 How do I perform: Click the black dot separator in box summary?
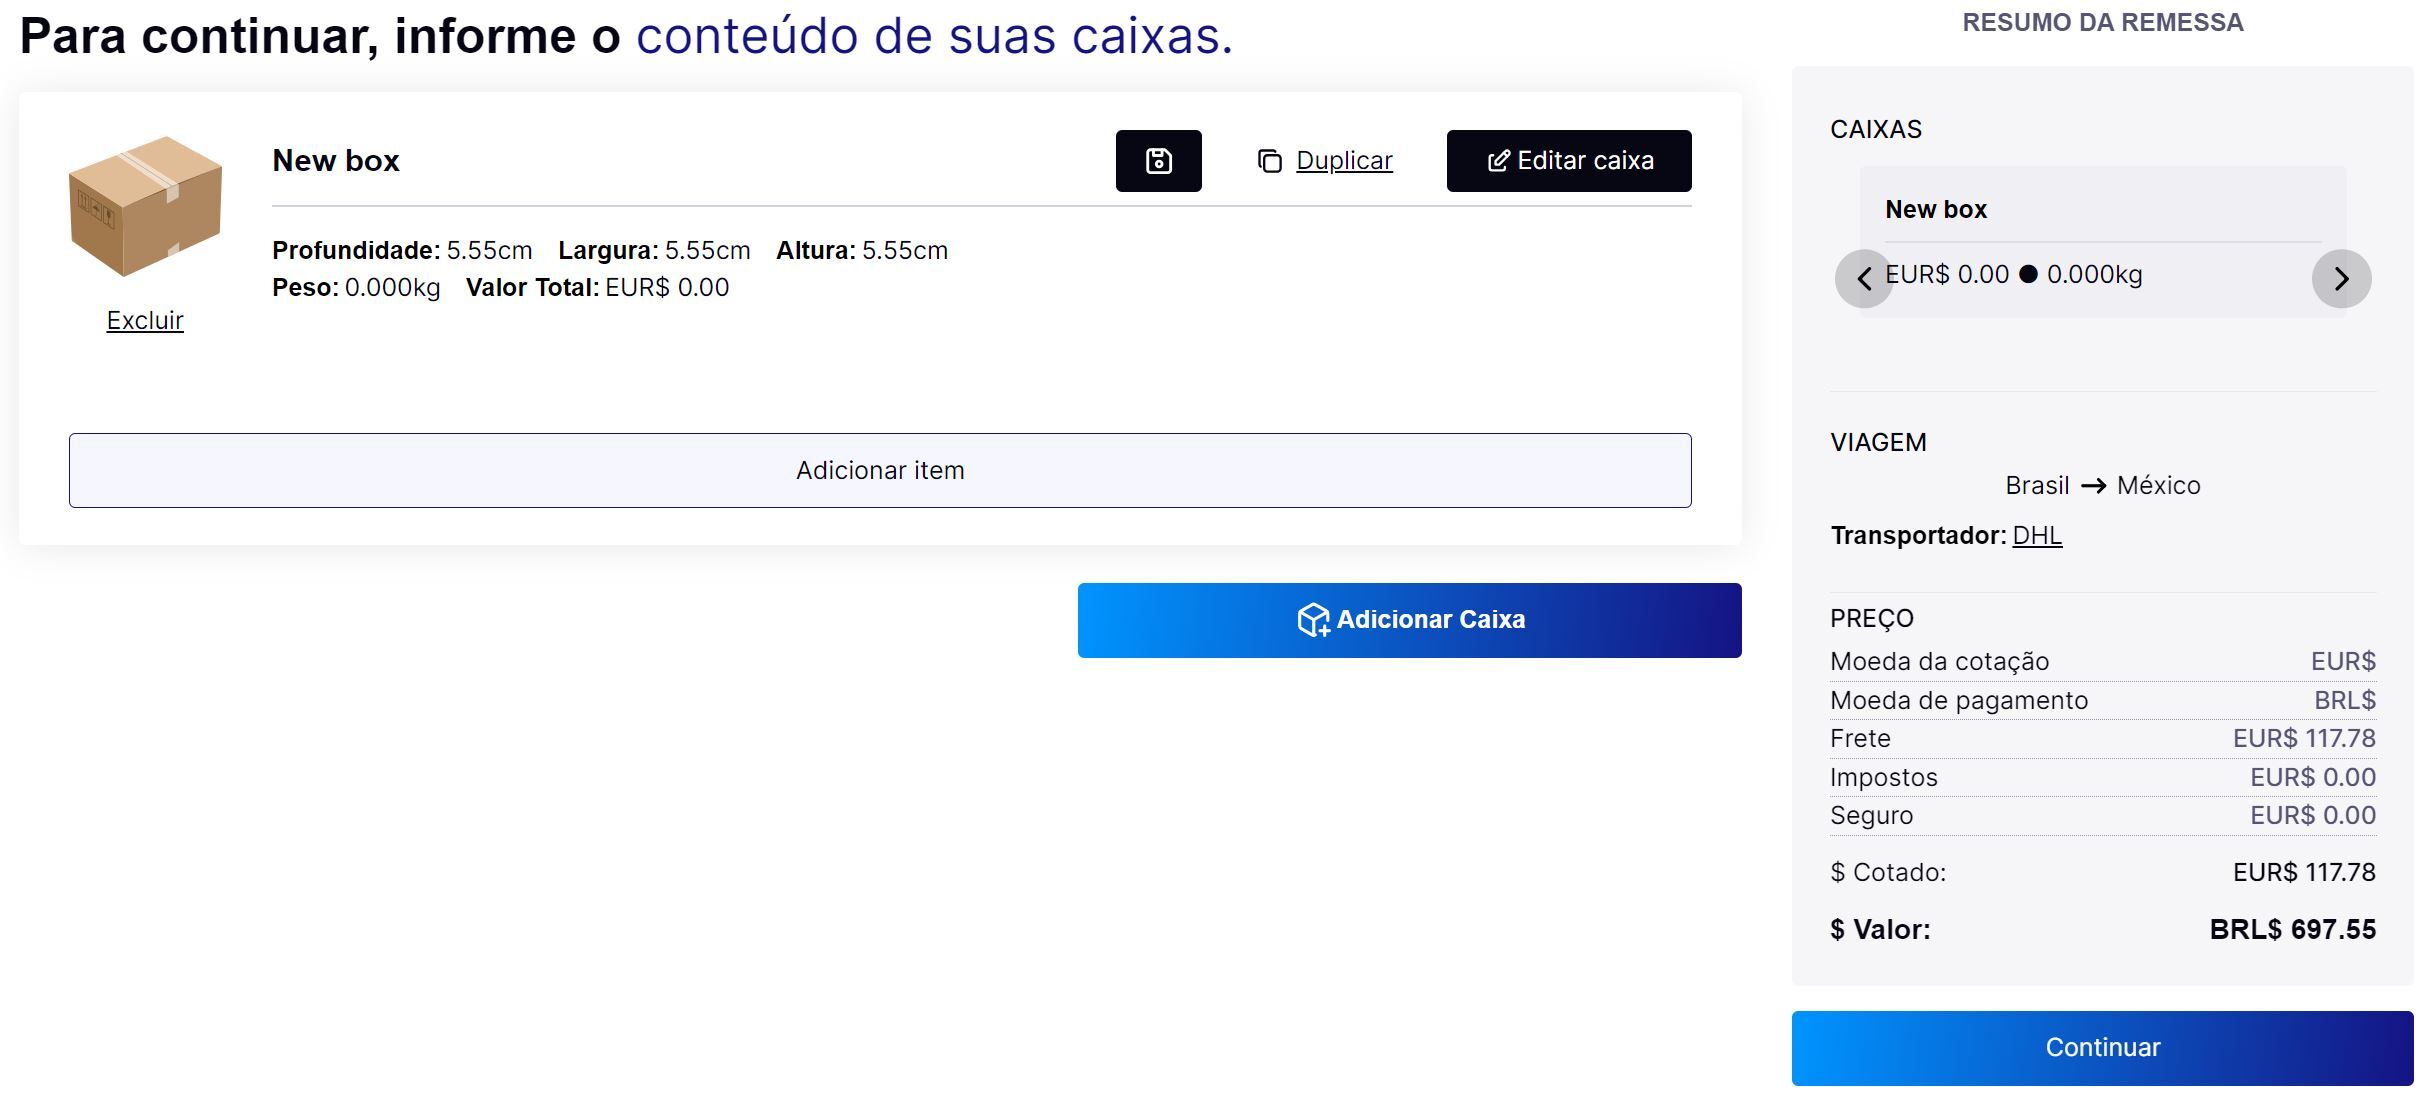point(2028,275)
